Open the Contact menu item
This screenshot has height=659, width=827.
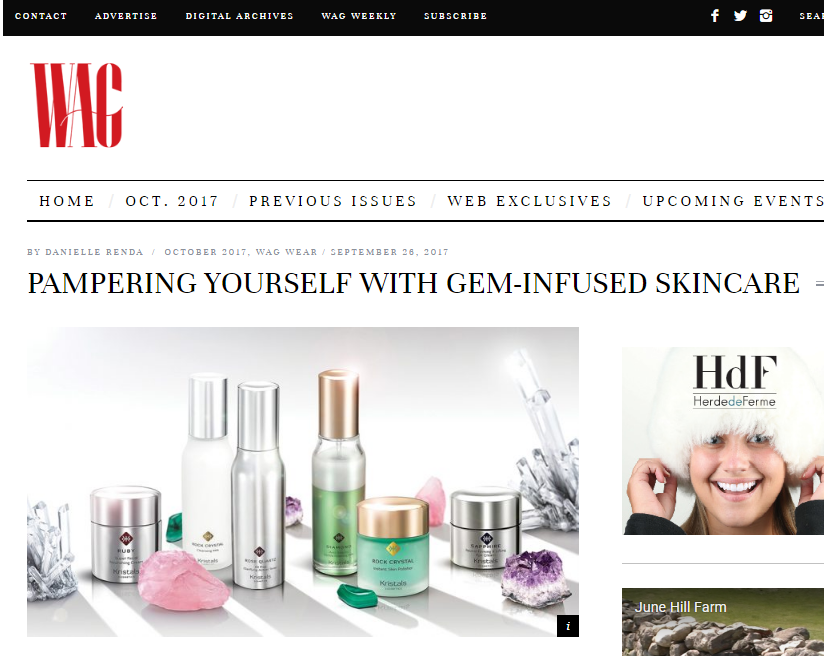[x=41, y=16]
